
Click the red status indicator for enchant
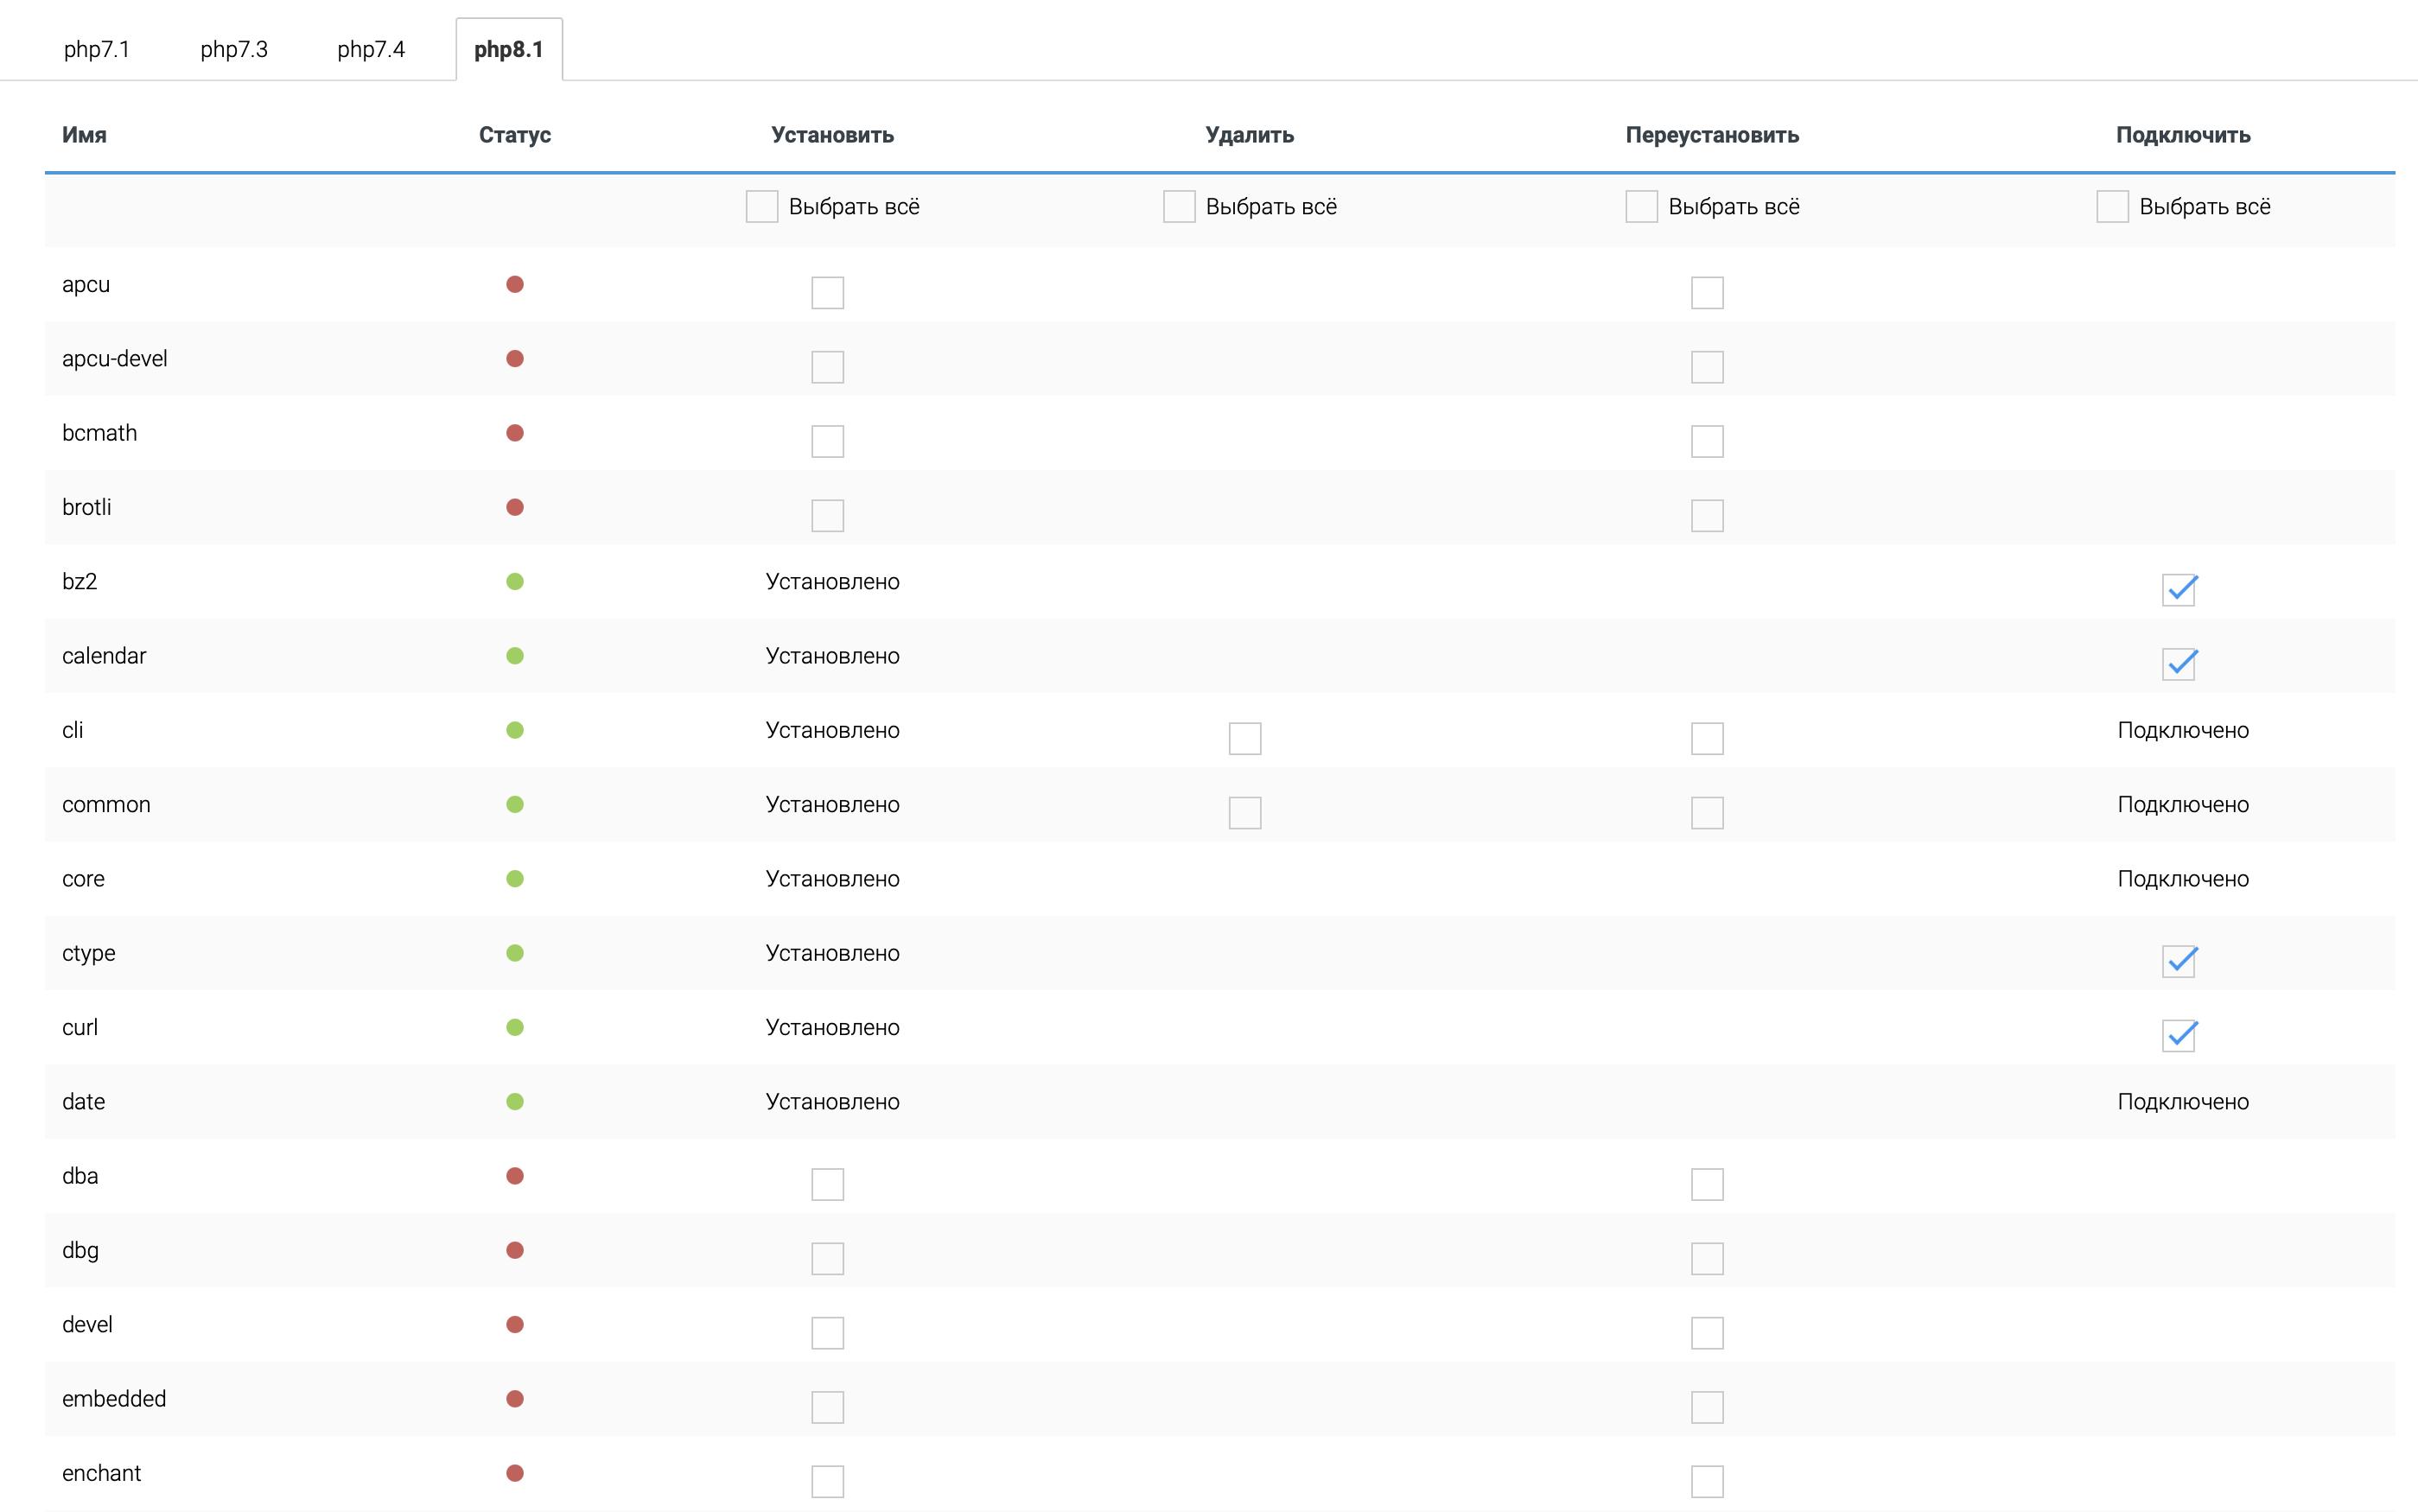[515, 1473]
